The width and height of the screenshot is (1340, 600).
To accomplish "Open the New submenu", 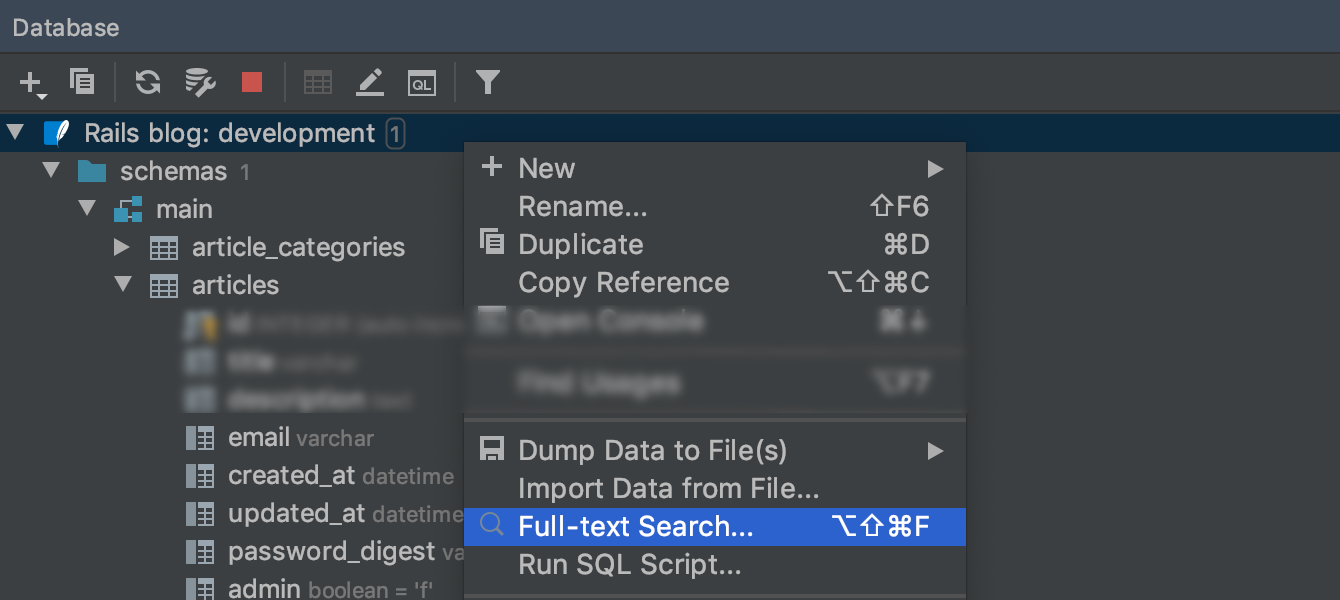I will 547,168.
